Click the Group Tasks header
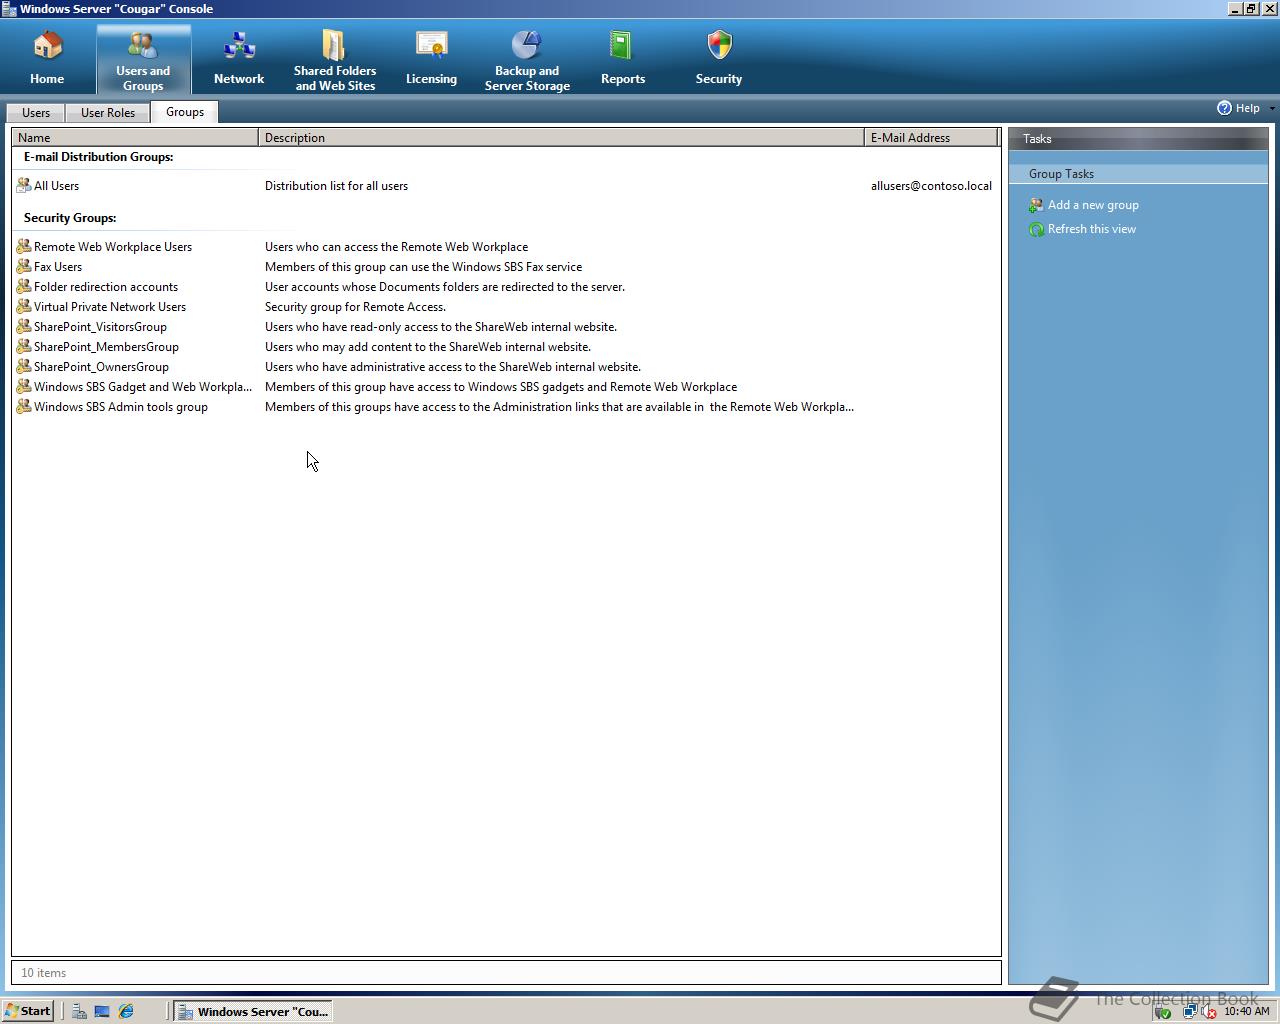Screen dimensions: 1280x1024 point(1138,174)
